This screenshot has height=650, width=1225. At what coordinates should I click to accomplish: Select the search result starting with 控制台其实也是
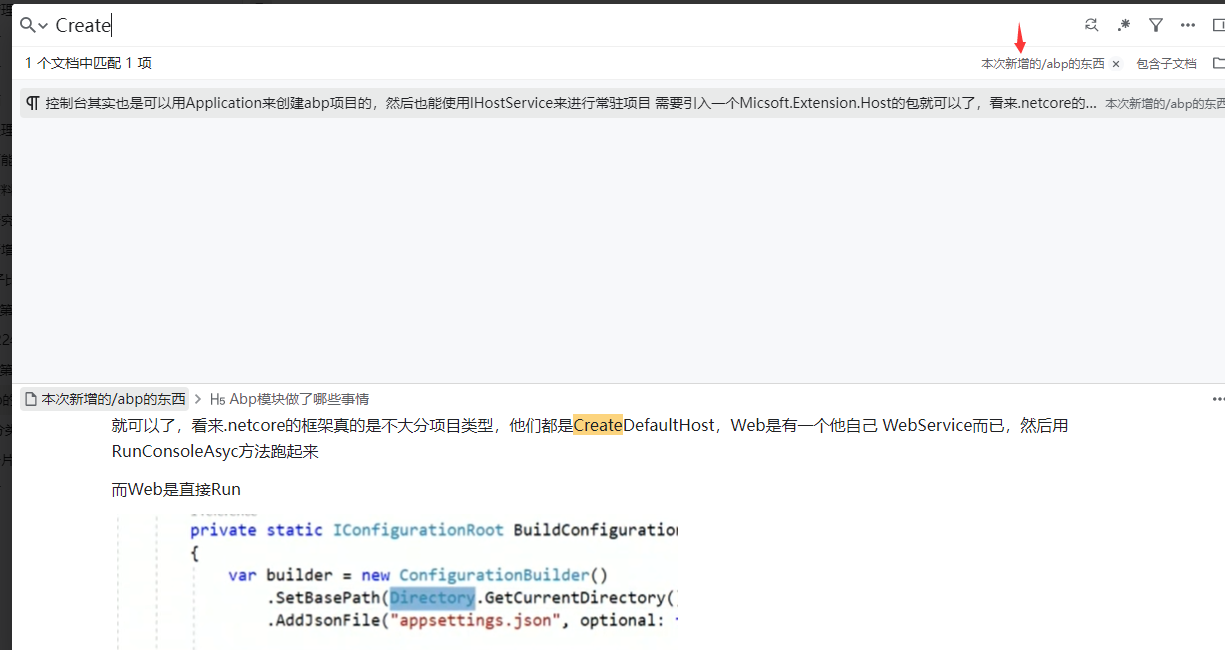tap(622, 103)
